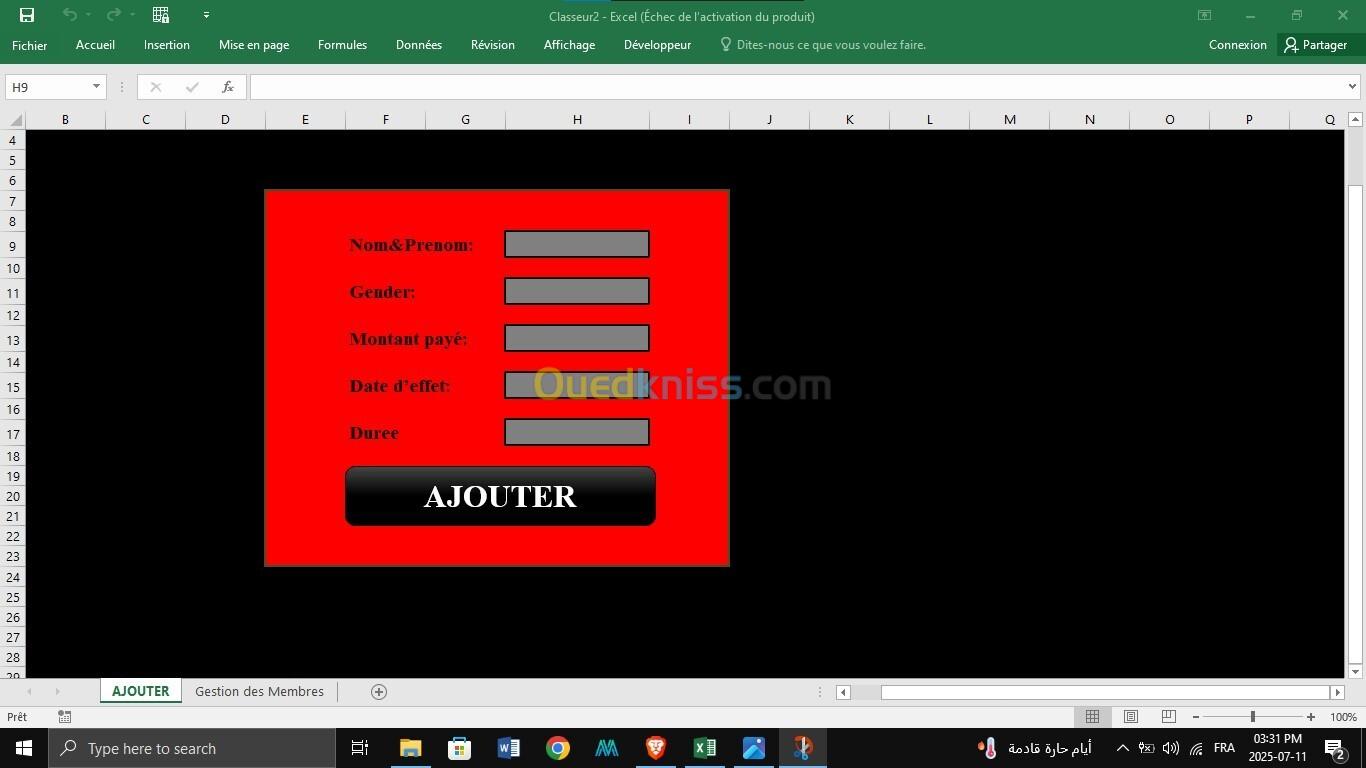This screenshot has width=1366, height=768.
Task: Click the Undo arrow icon
Action: tap(69, 15)
